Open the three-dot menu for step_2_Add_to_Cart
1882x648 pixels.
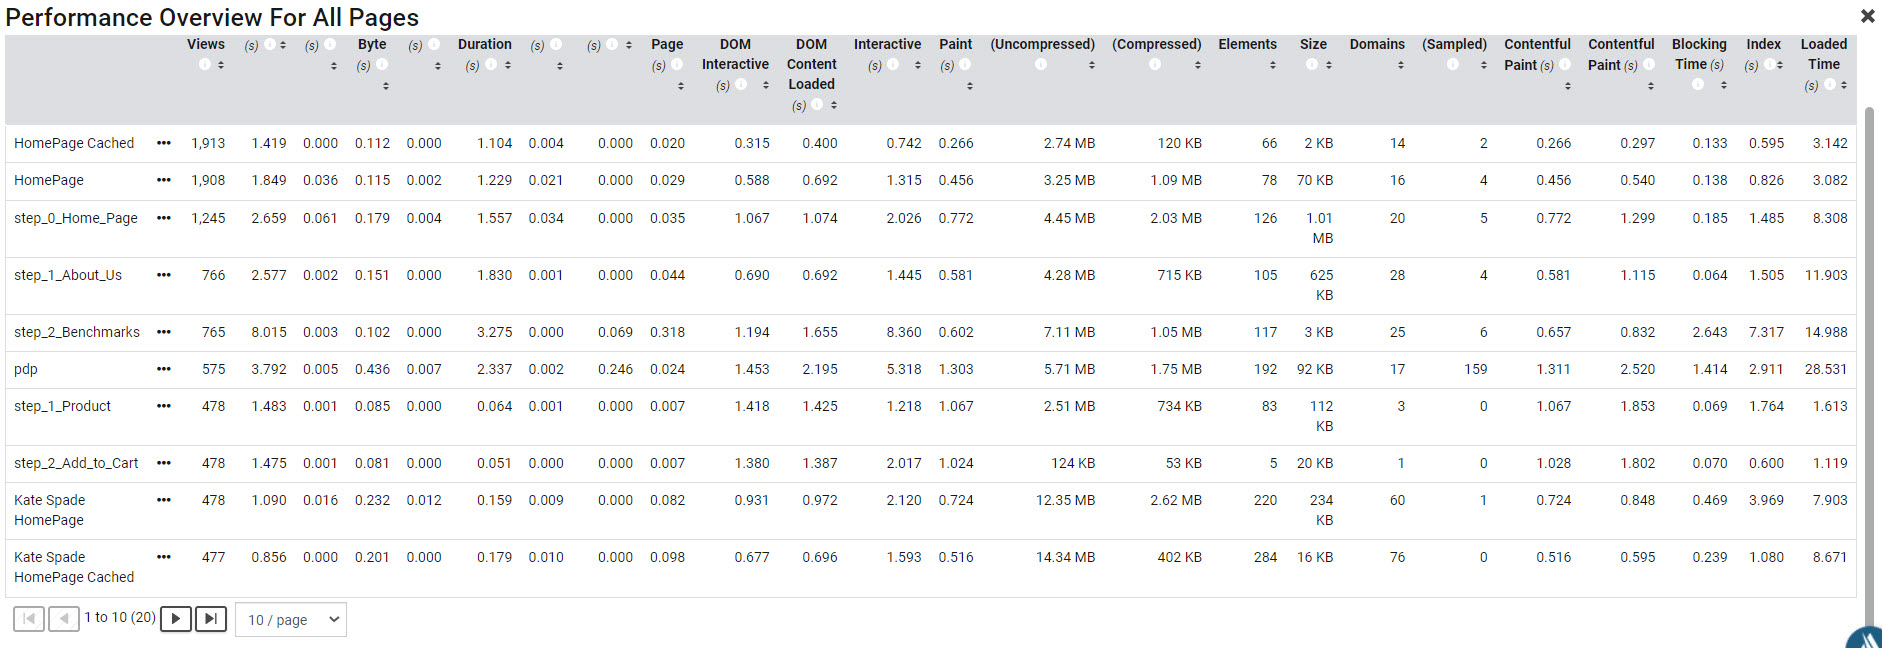[164, 463]
